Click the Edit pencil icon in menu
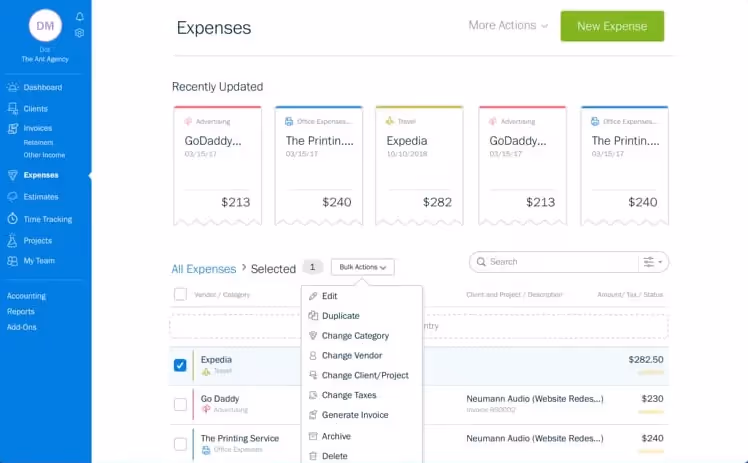This screenshot has width=748, height=463. 313,296
